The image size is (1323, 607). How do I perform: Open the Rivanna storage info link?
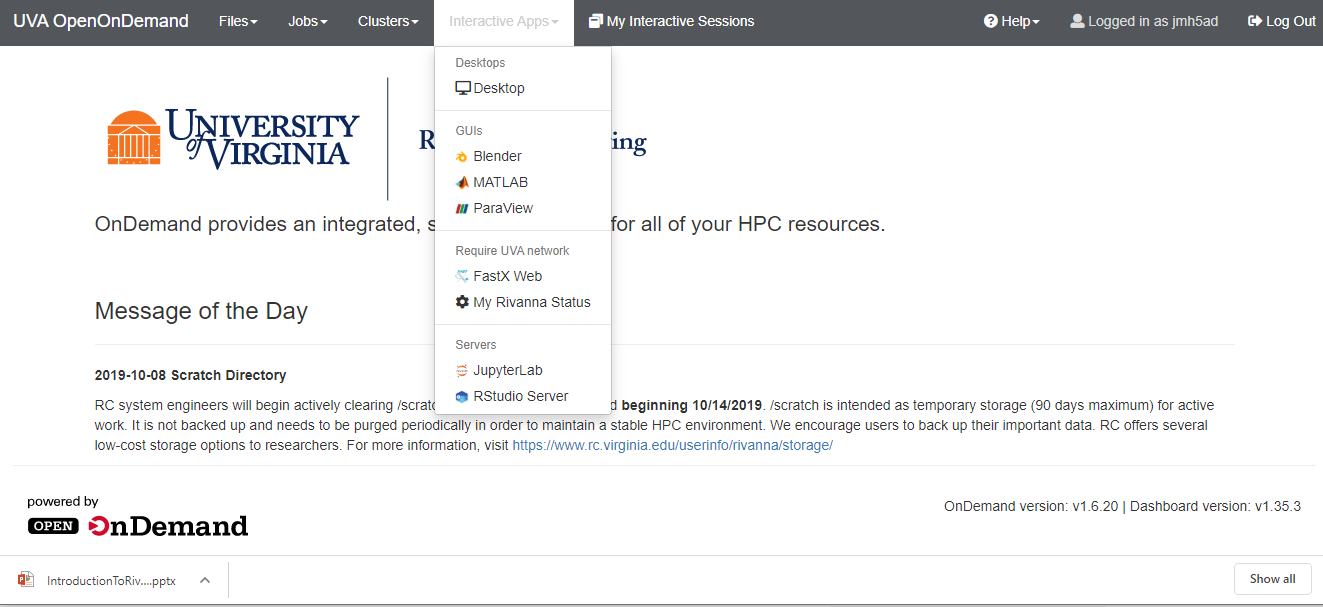[672, 446]
